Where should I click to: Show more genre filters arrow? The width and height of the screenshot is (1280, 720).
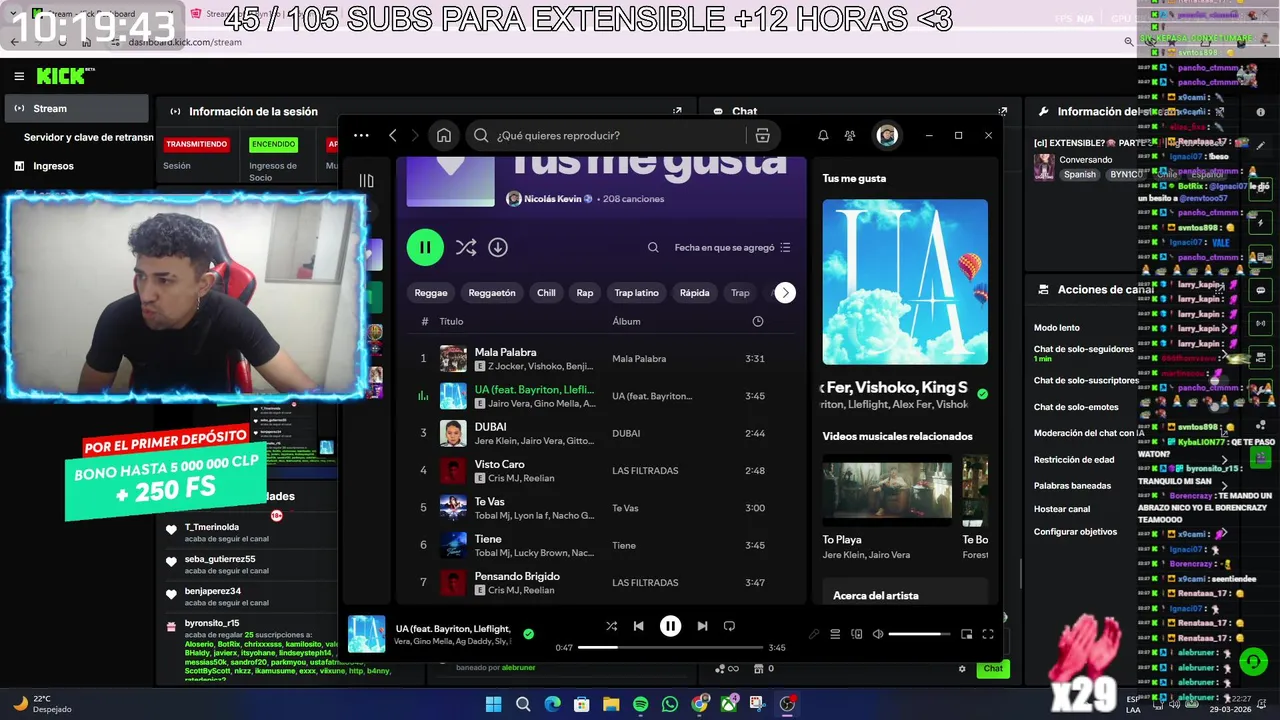(785, 292)
